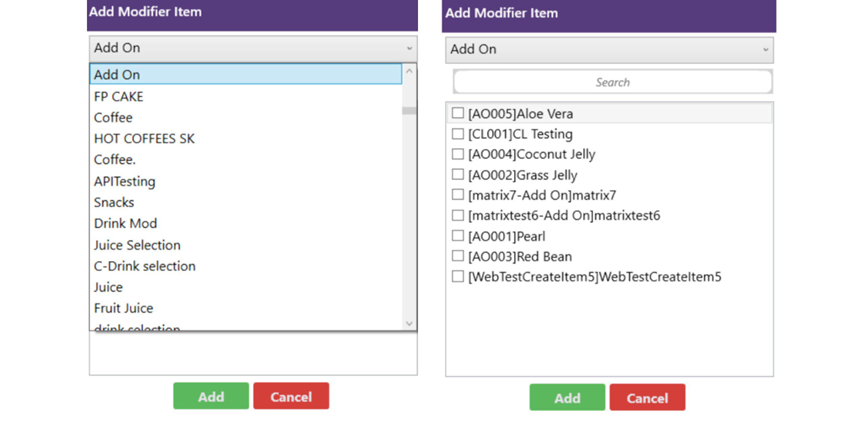
Task: Pick Juice Selection from the list
Action: point(137,245)
